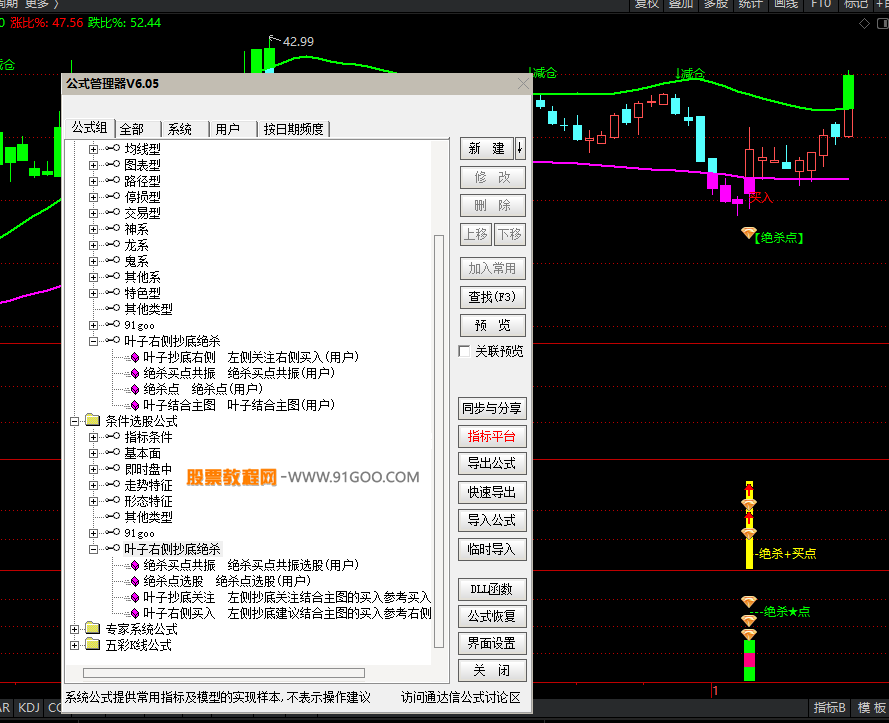Open the red 指标平台 button
Screen dimensions: 889x723
coord(492,436)
